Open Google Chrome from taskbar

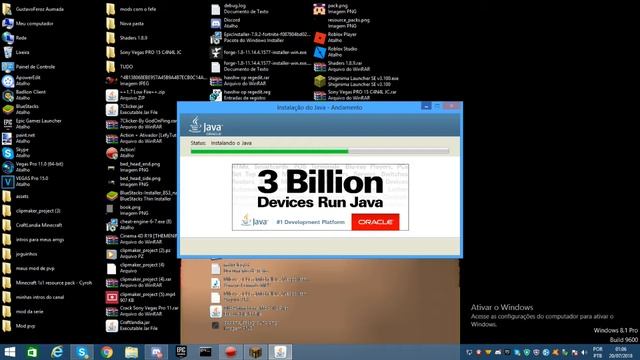(107, 352)
